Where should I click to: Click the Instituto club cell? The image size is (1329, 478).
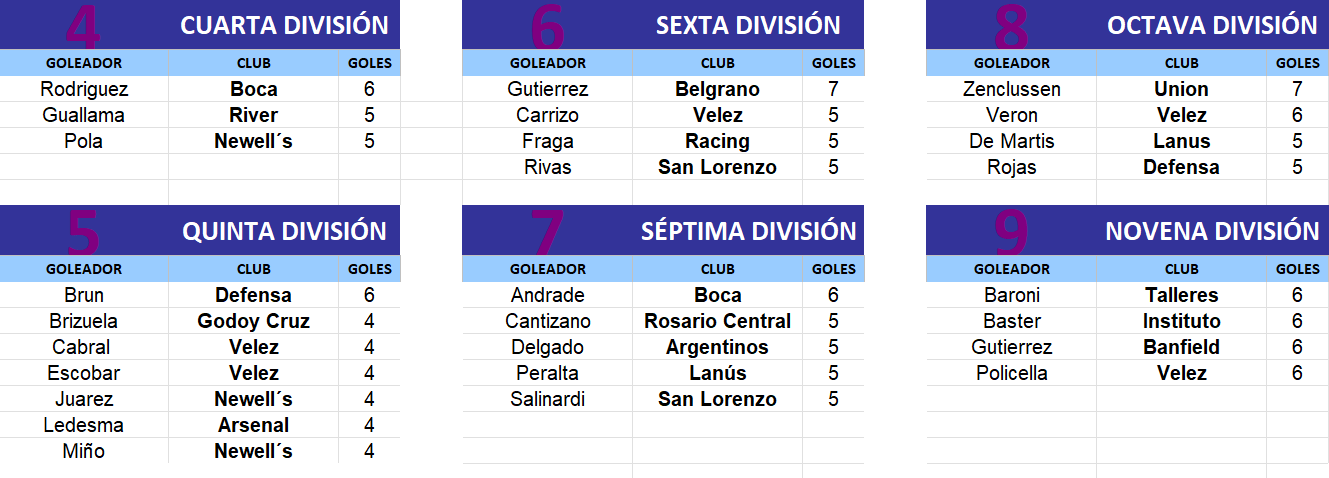1181,321
